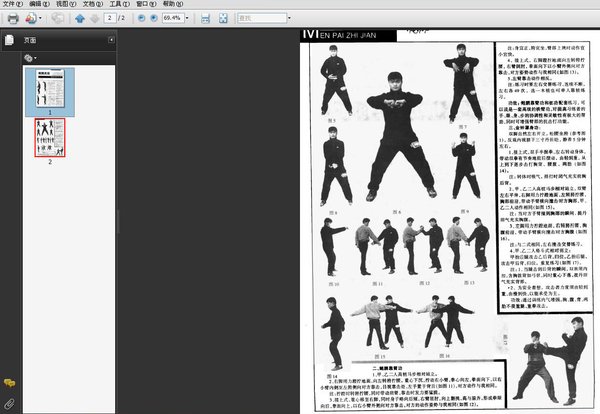Collapse the pages panel with corner button

[x=111, y=40]
